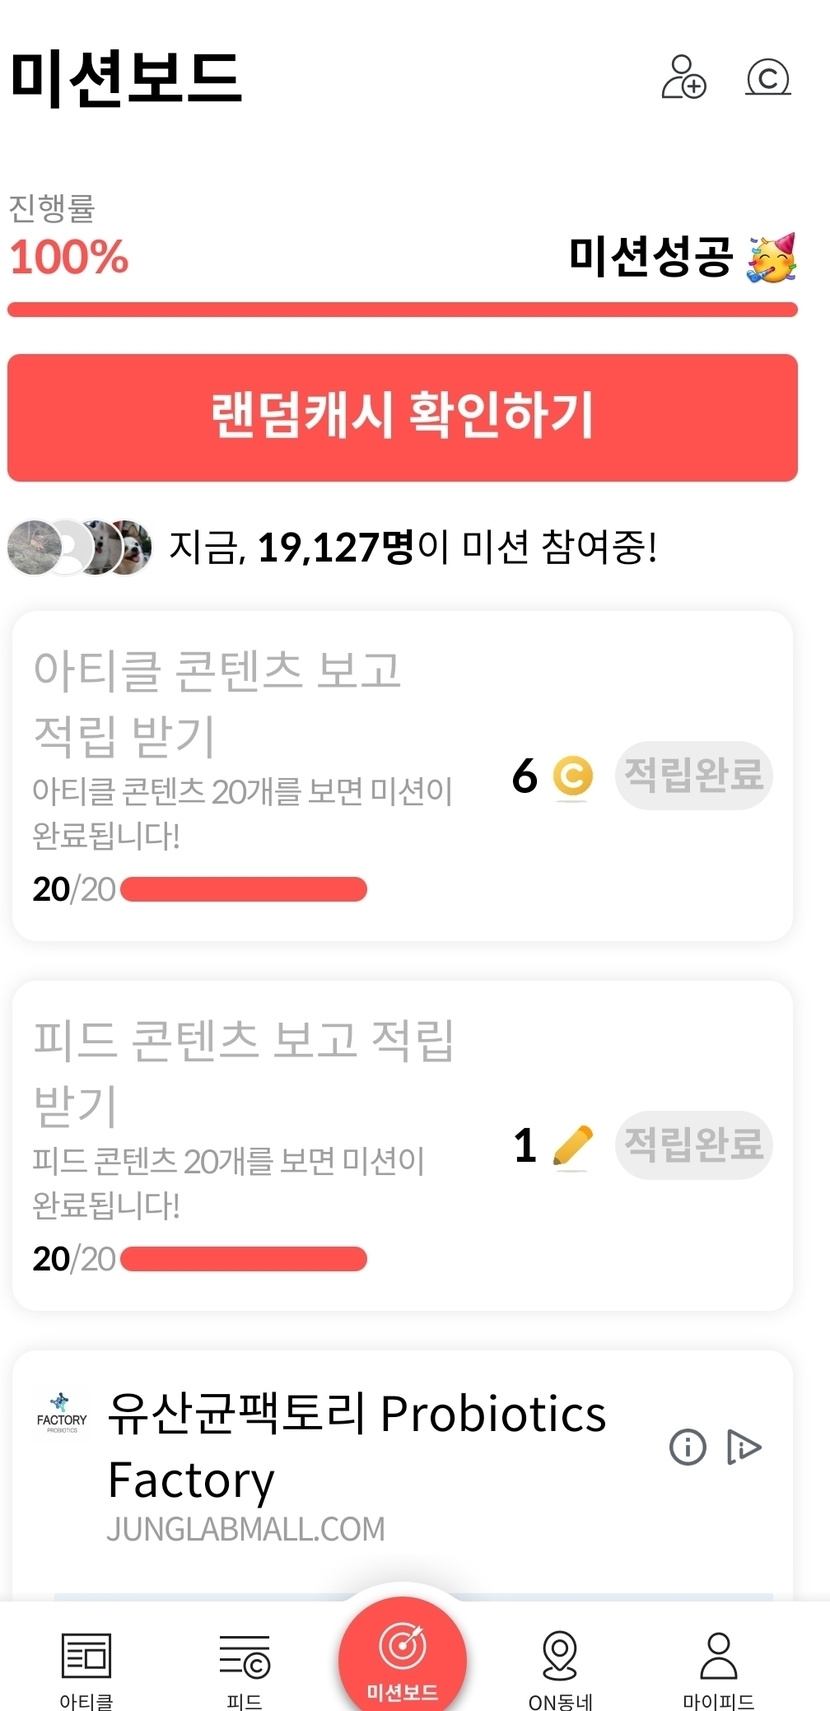This screenshot has width=830, height=1711.
Task: Tap the party face emoji
Action: point(772,258)
